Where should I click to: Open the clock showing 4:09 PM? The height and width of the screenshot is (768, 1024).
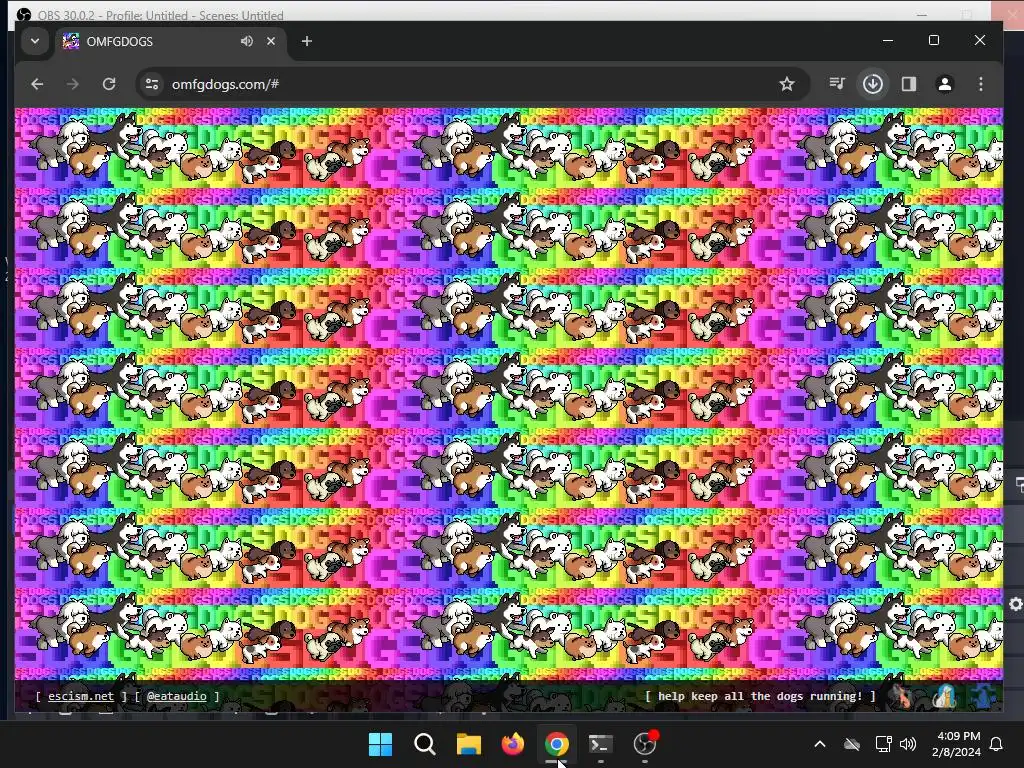[x=957, y=744]
